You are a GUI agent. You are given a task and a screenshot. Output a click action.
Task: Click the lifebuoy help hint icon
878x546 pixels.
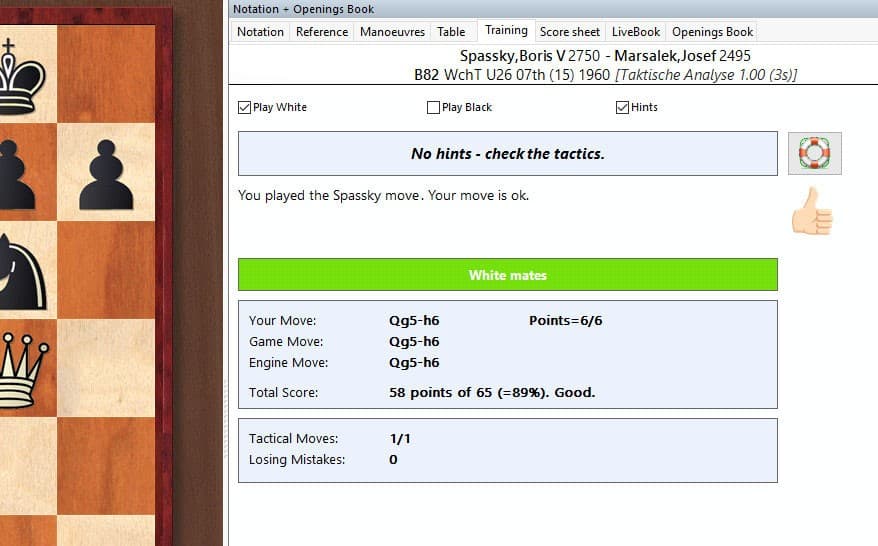814,153
